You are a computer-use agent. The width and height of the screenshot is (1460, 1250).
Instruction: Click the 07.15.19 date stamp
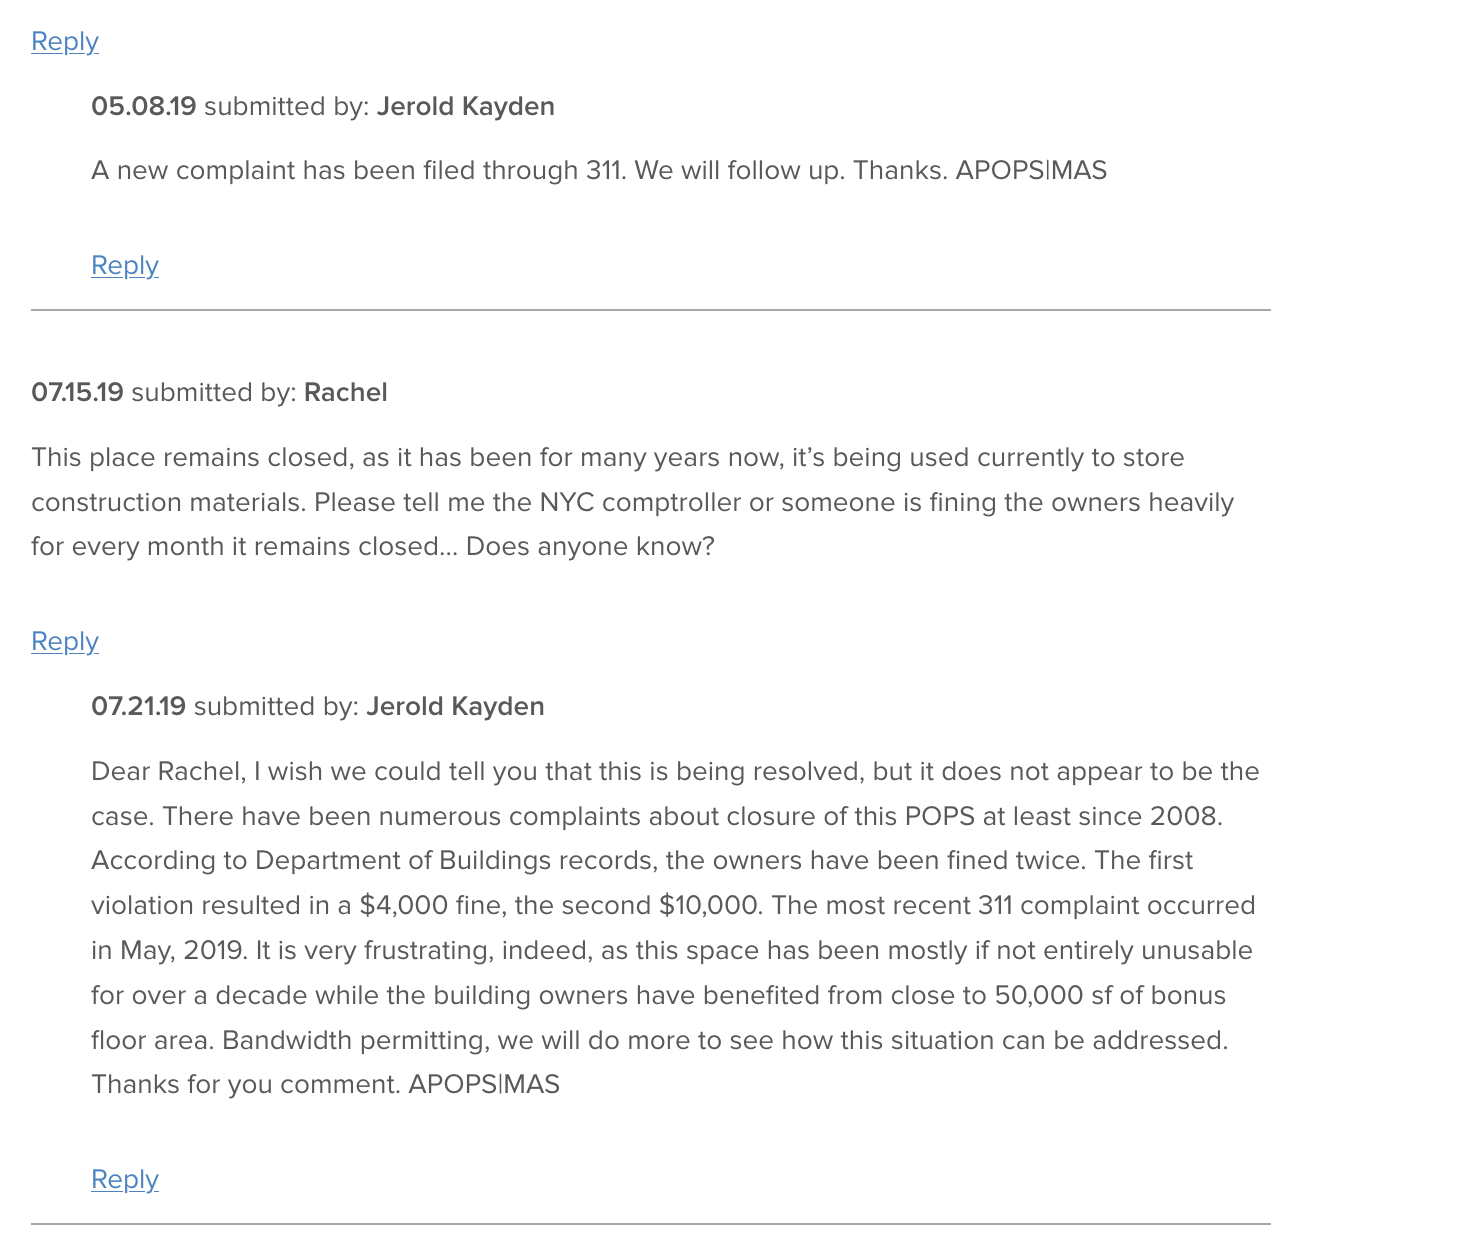point(77,392)
